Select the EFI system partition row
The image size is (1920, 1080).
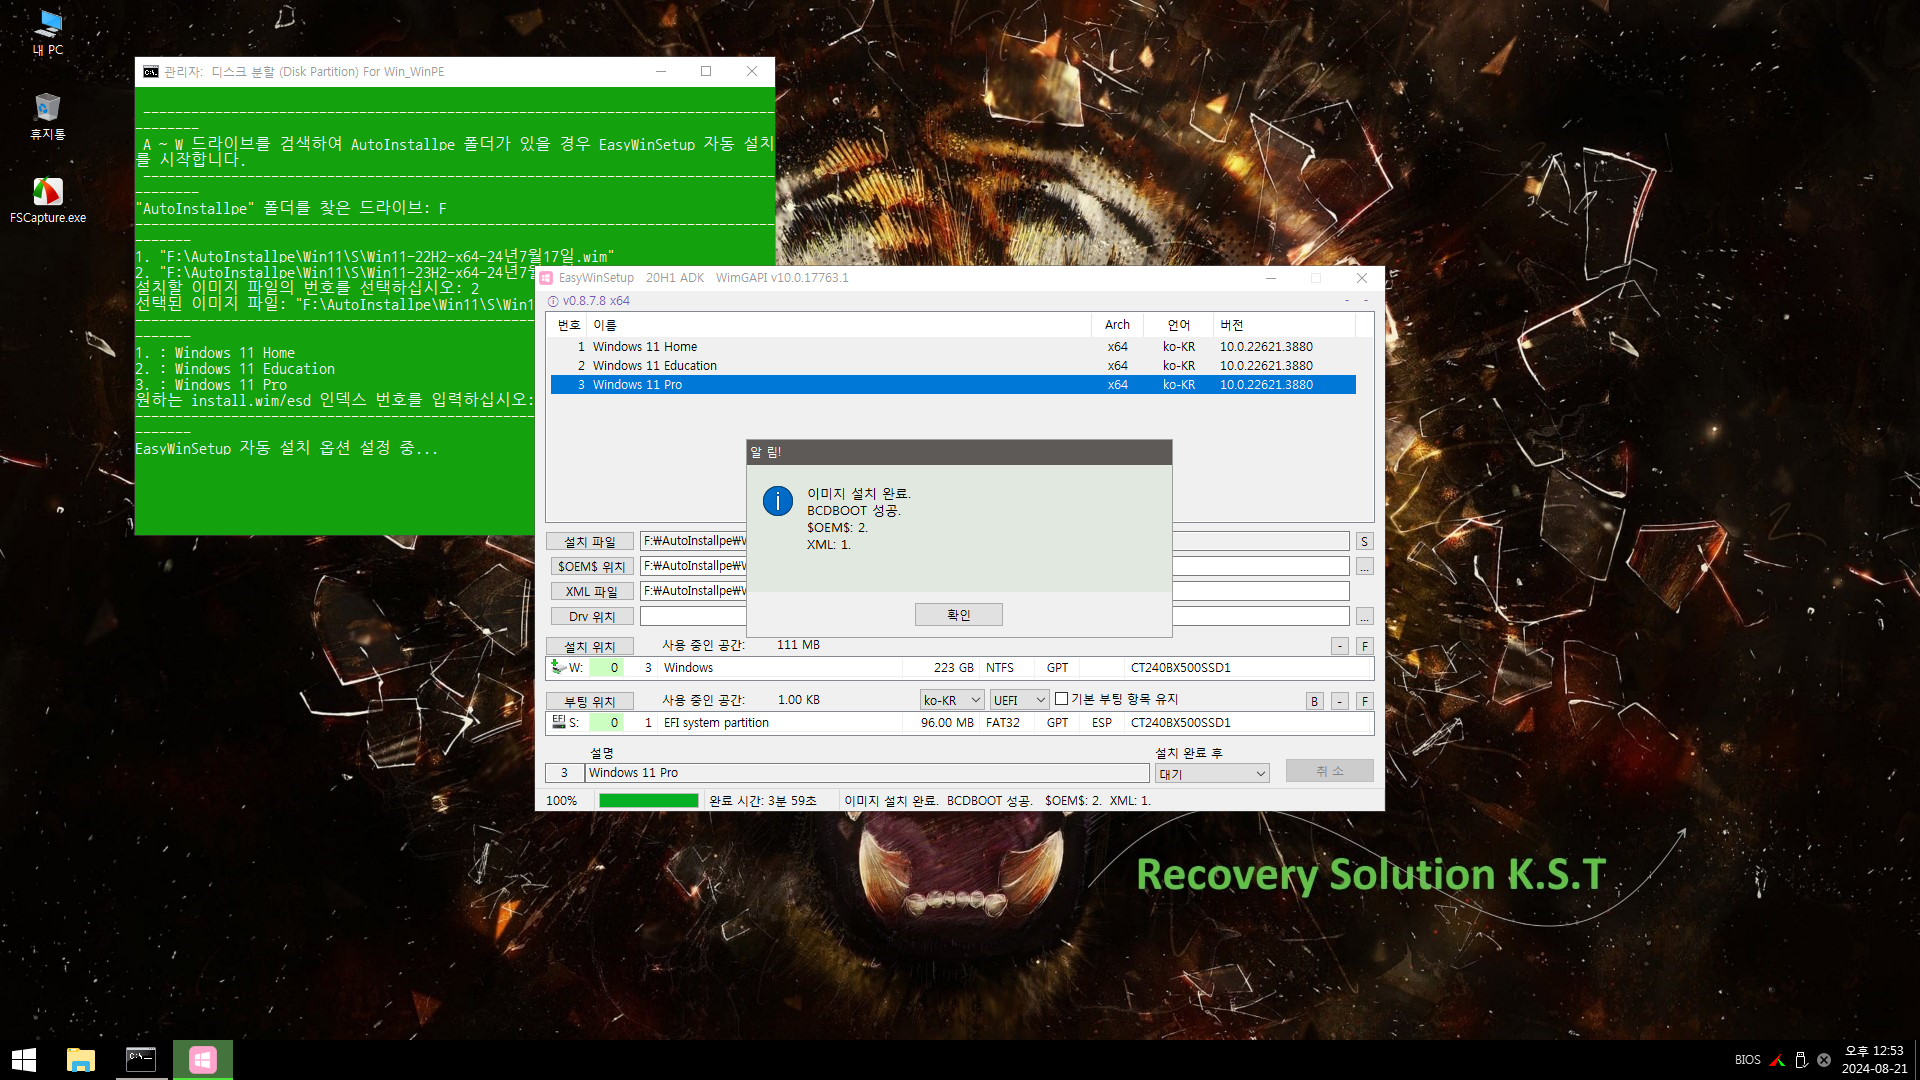pyautogui.click(x=960, y=723)
